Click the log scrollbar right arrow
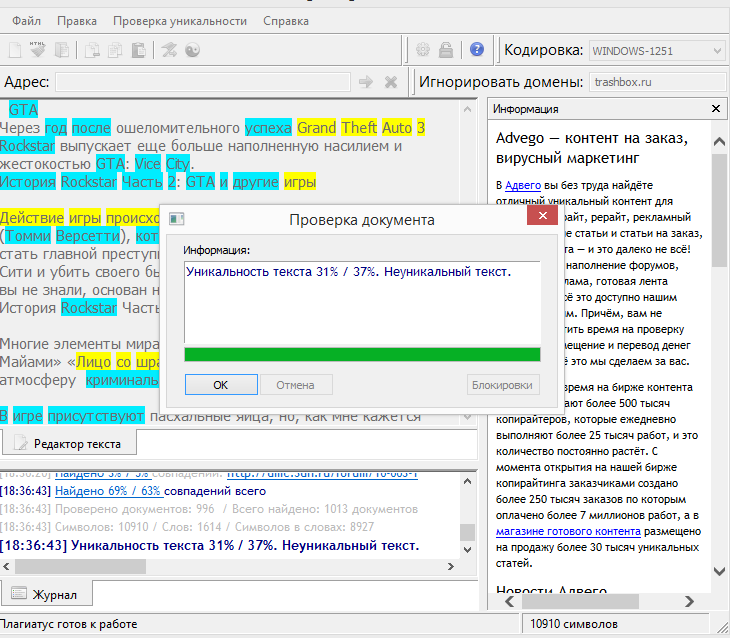The width and height of the screenshot is (730, 638). coord(450,566)
